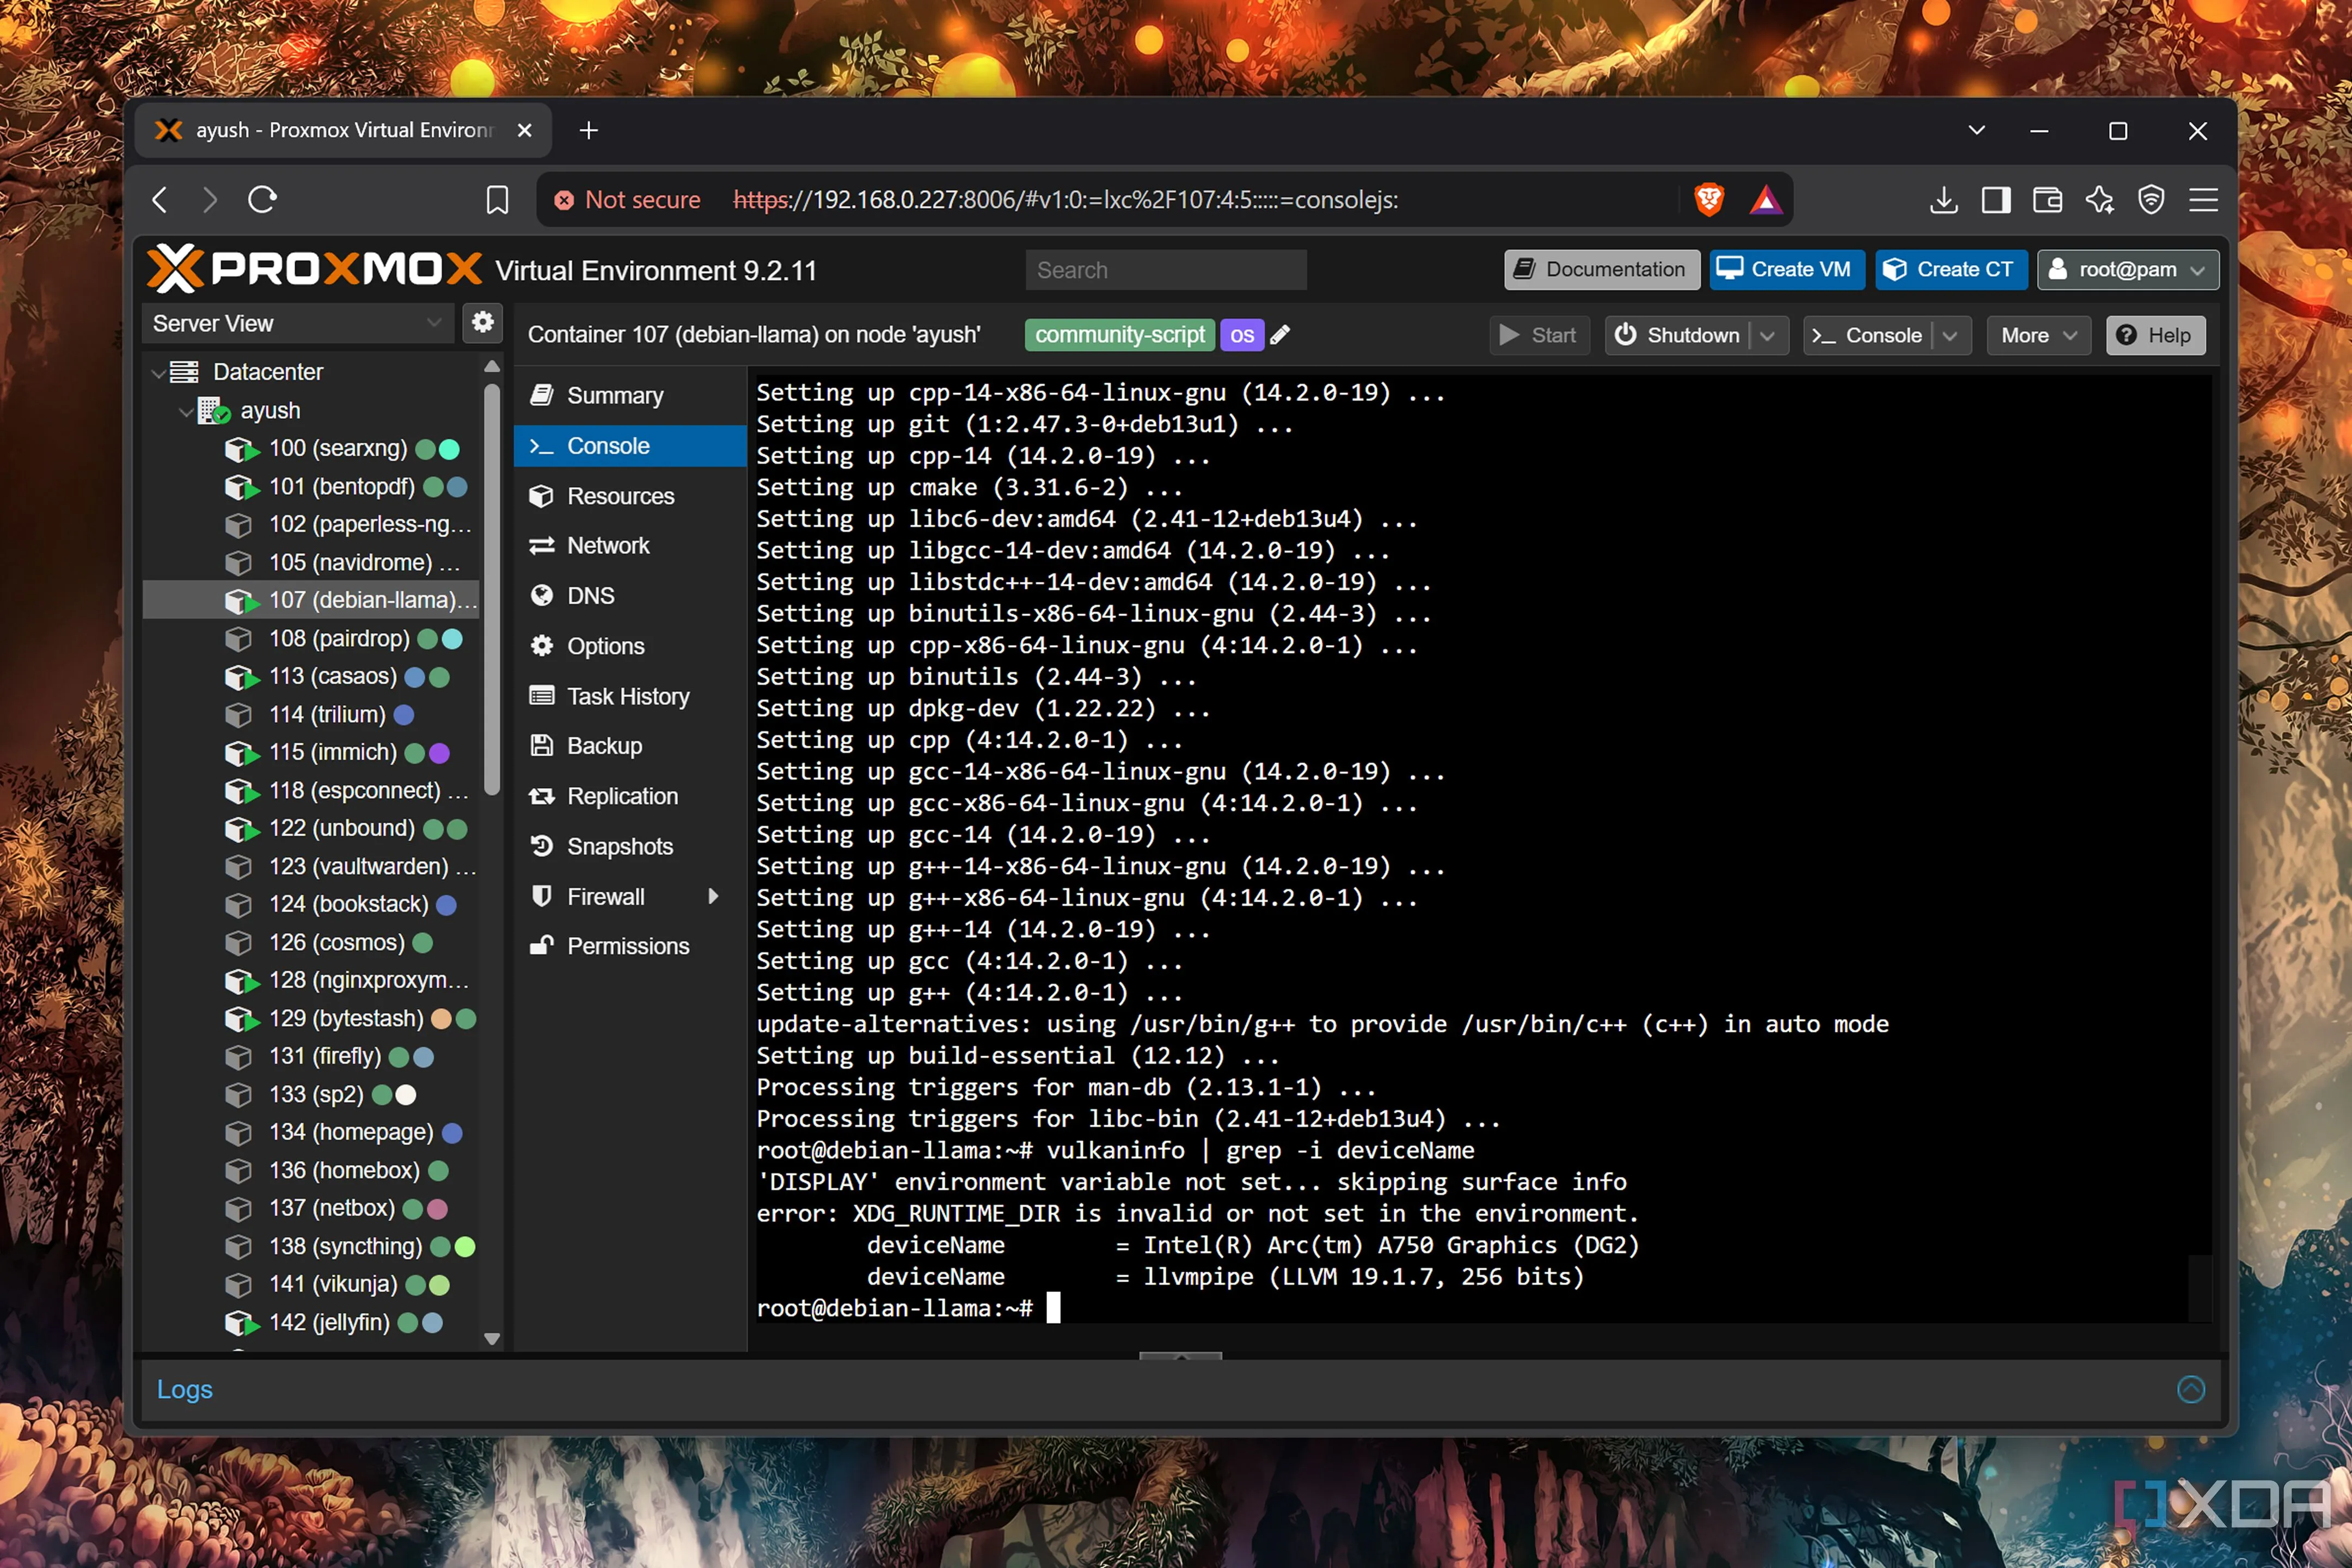Screen dimensions: 2352x1568
Task: Click the browser back arrow
Action: coord(160,200)
